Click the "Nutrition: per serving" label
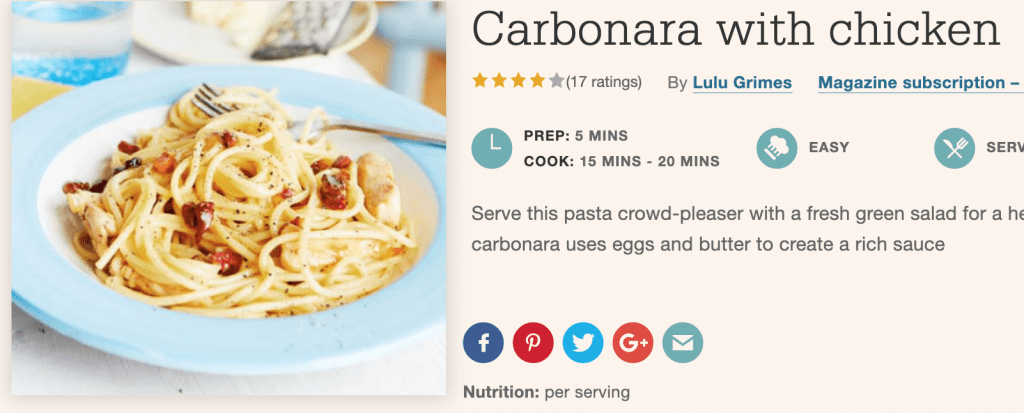Viewport: 1024px width, 413px height. pos(546,393)
